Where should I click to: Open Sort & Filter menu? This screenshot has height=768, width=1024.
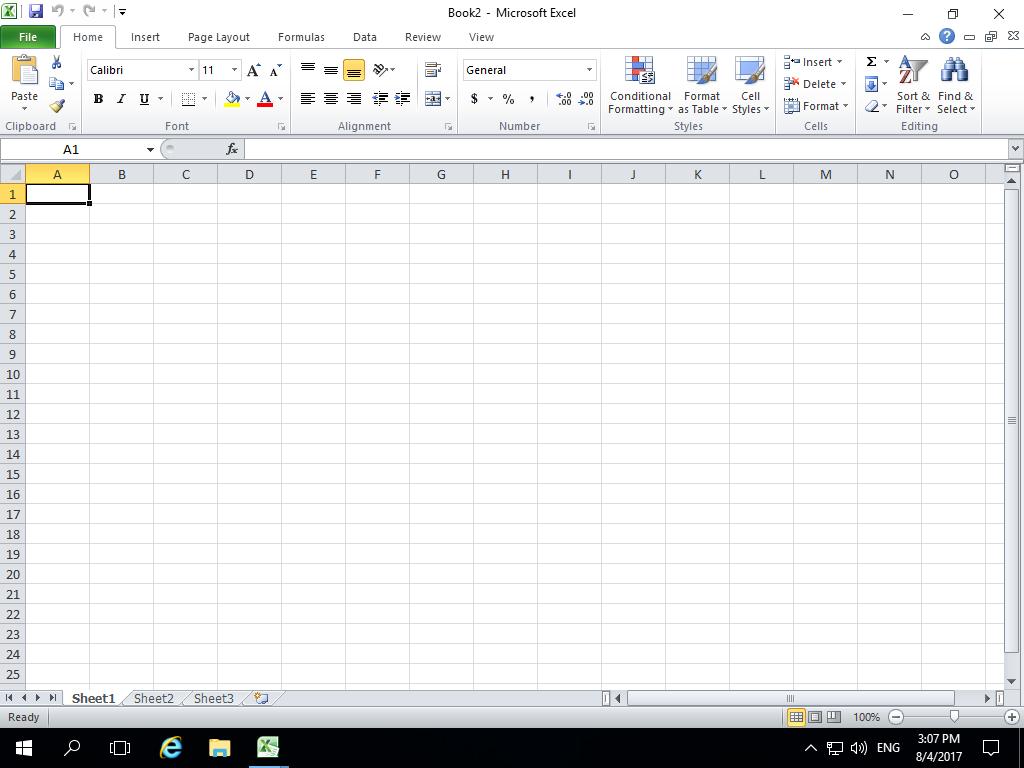click(x=913, y=86)
